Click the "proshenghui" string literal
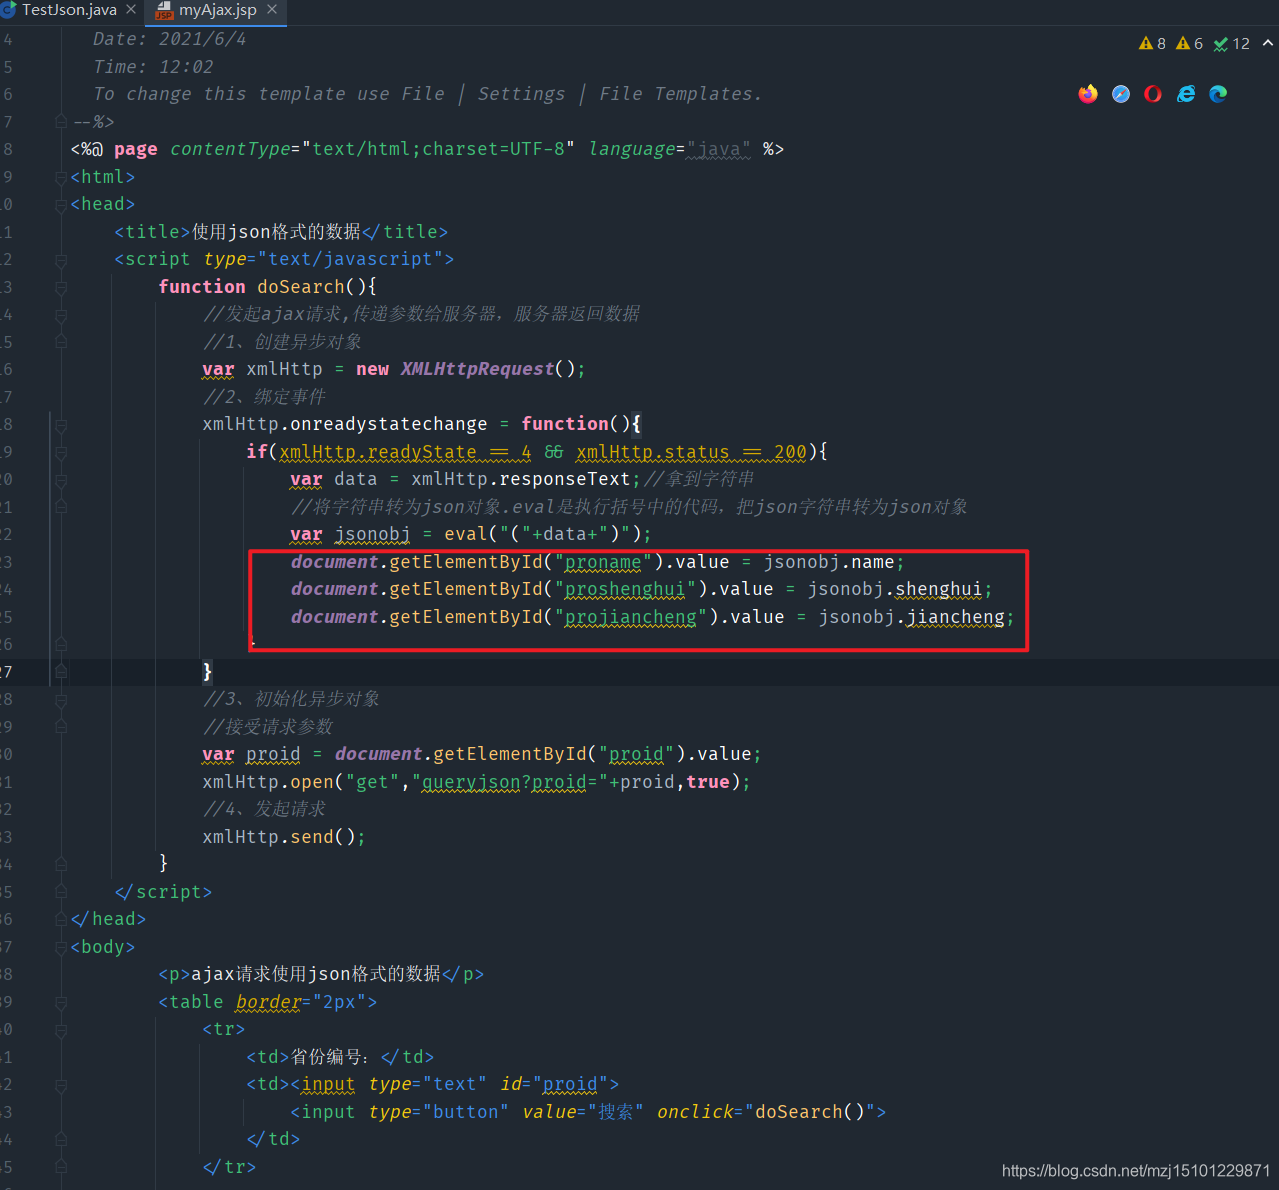This screenshot has width=1279, height=1190. (x=625, y=589)
